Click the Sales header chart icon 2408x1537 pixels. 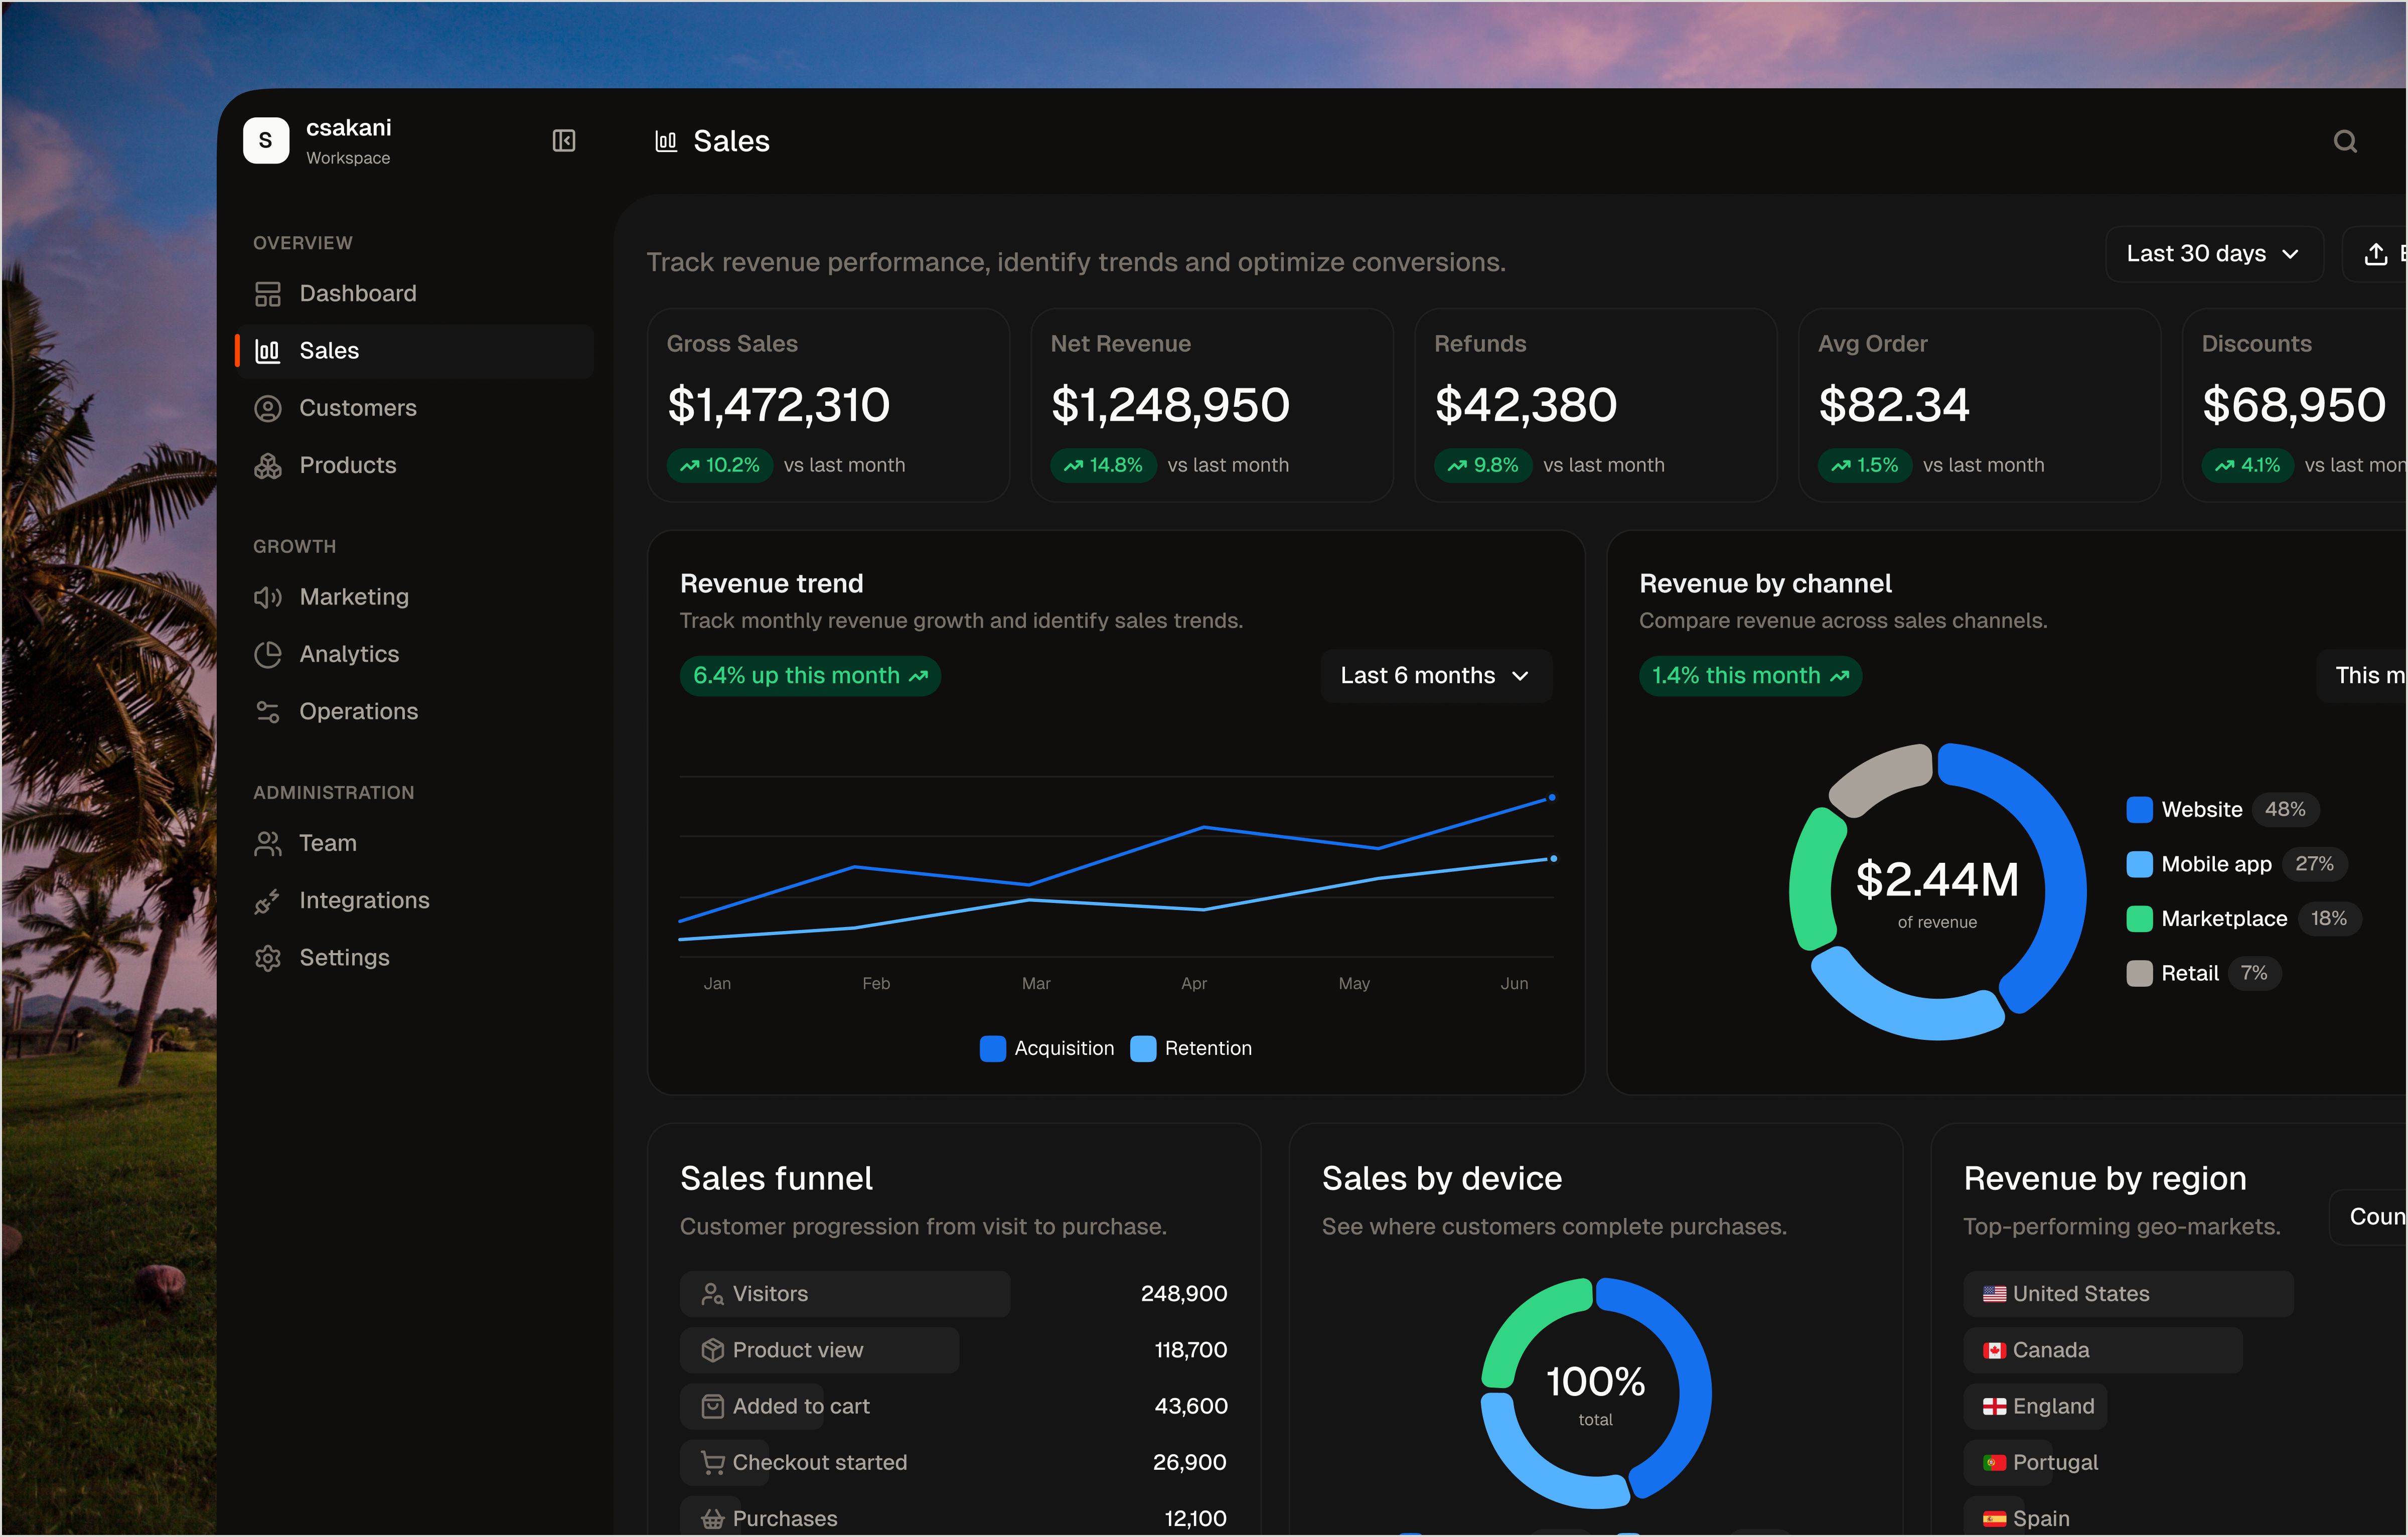[x=666, y=141]
